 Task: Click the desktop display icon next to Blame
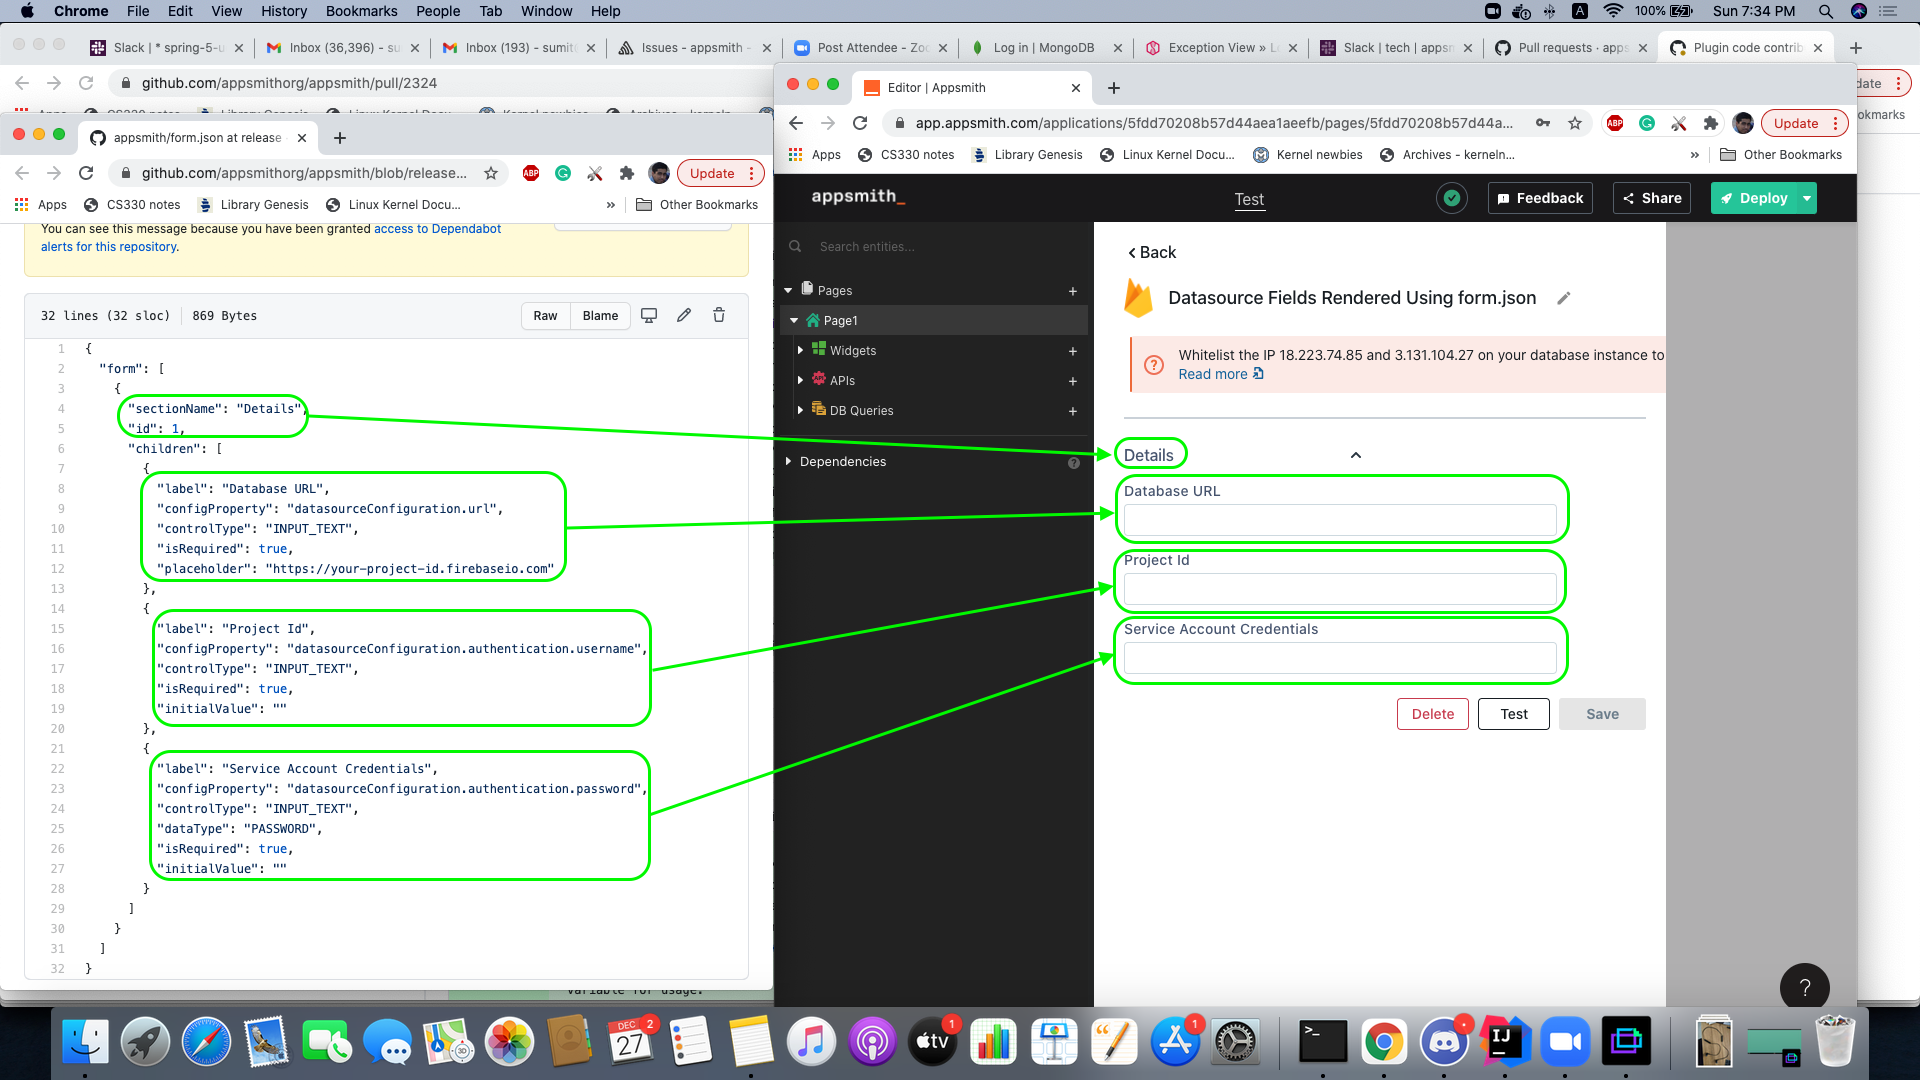coord(649,315)
